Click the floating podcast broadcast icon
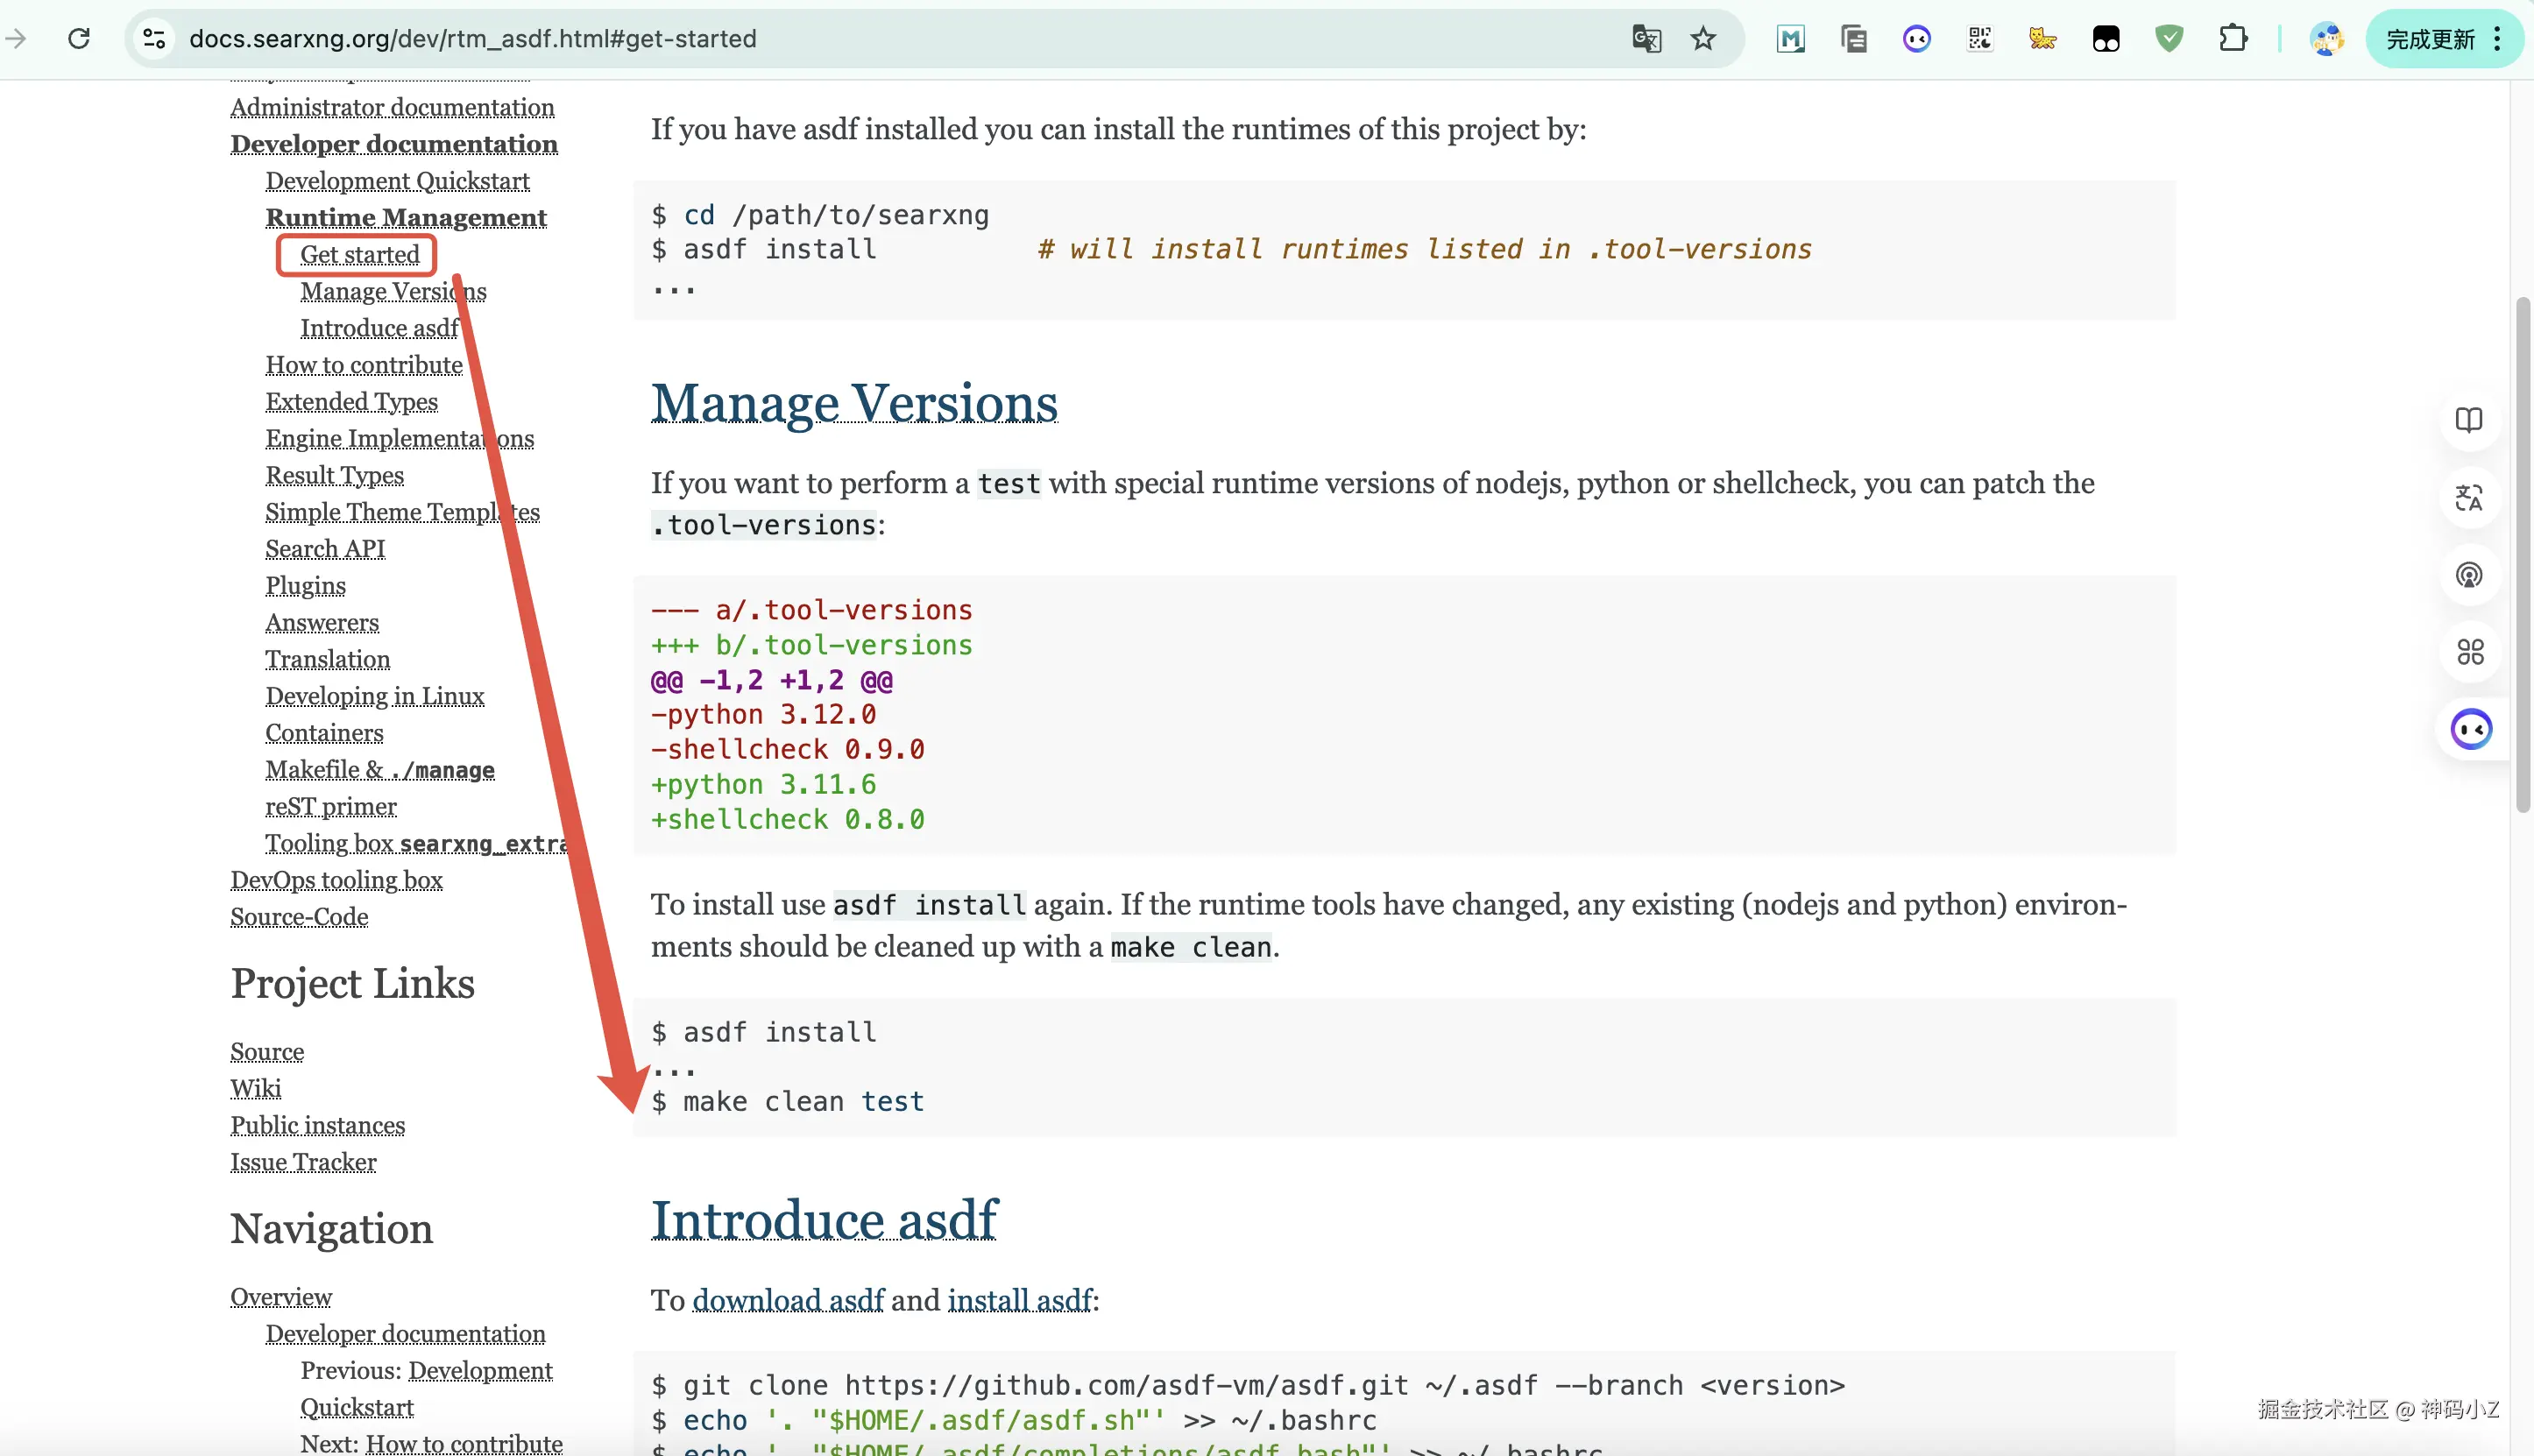Screen dimensions: 2534x1456 [x=2469, y=575]
